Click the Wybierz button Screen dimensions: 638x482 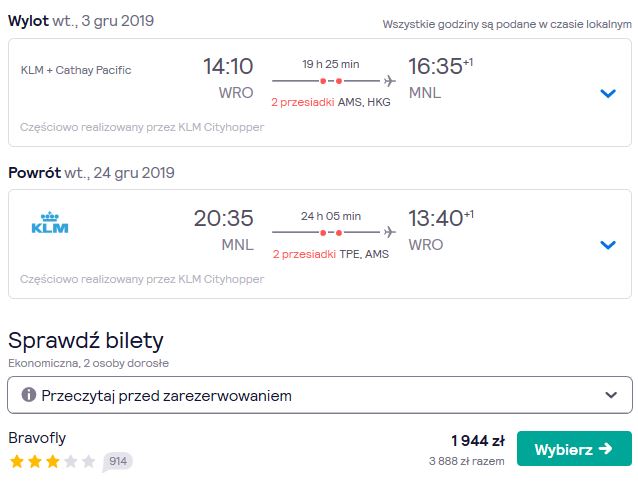tap(574, 449)
